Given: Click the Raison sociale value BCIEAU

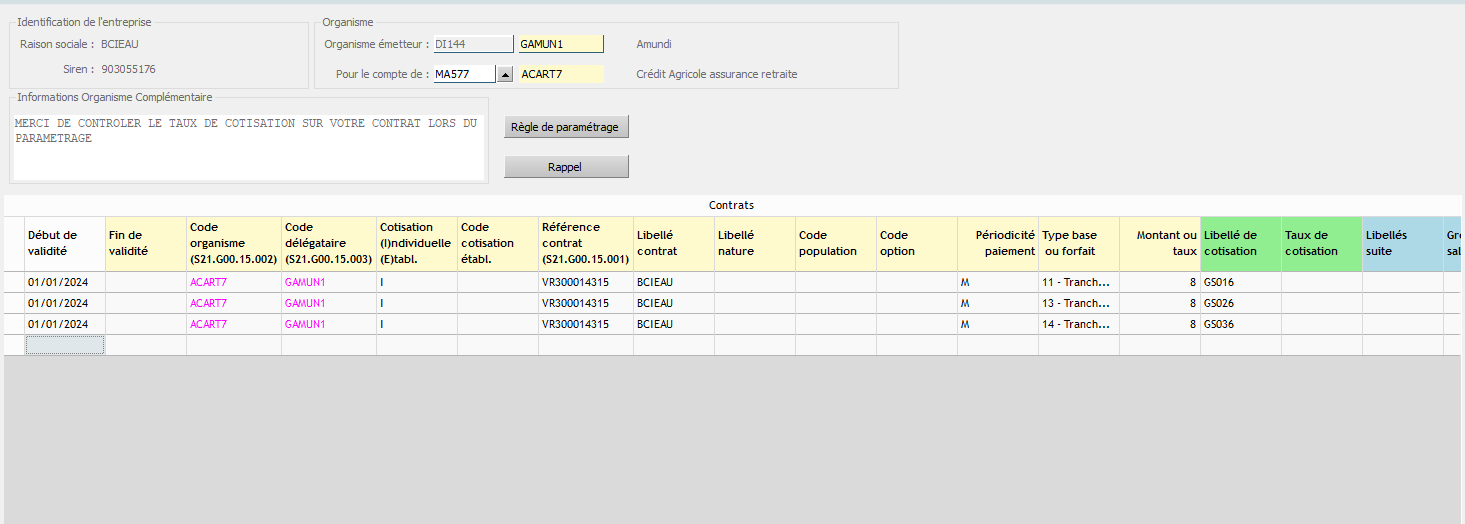Looking at the screenshot, I should [120, 44].
